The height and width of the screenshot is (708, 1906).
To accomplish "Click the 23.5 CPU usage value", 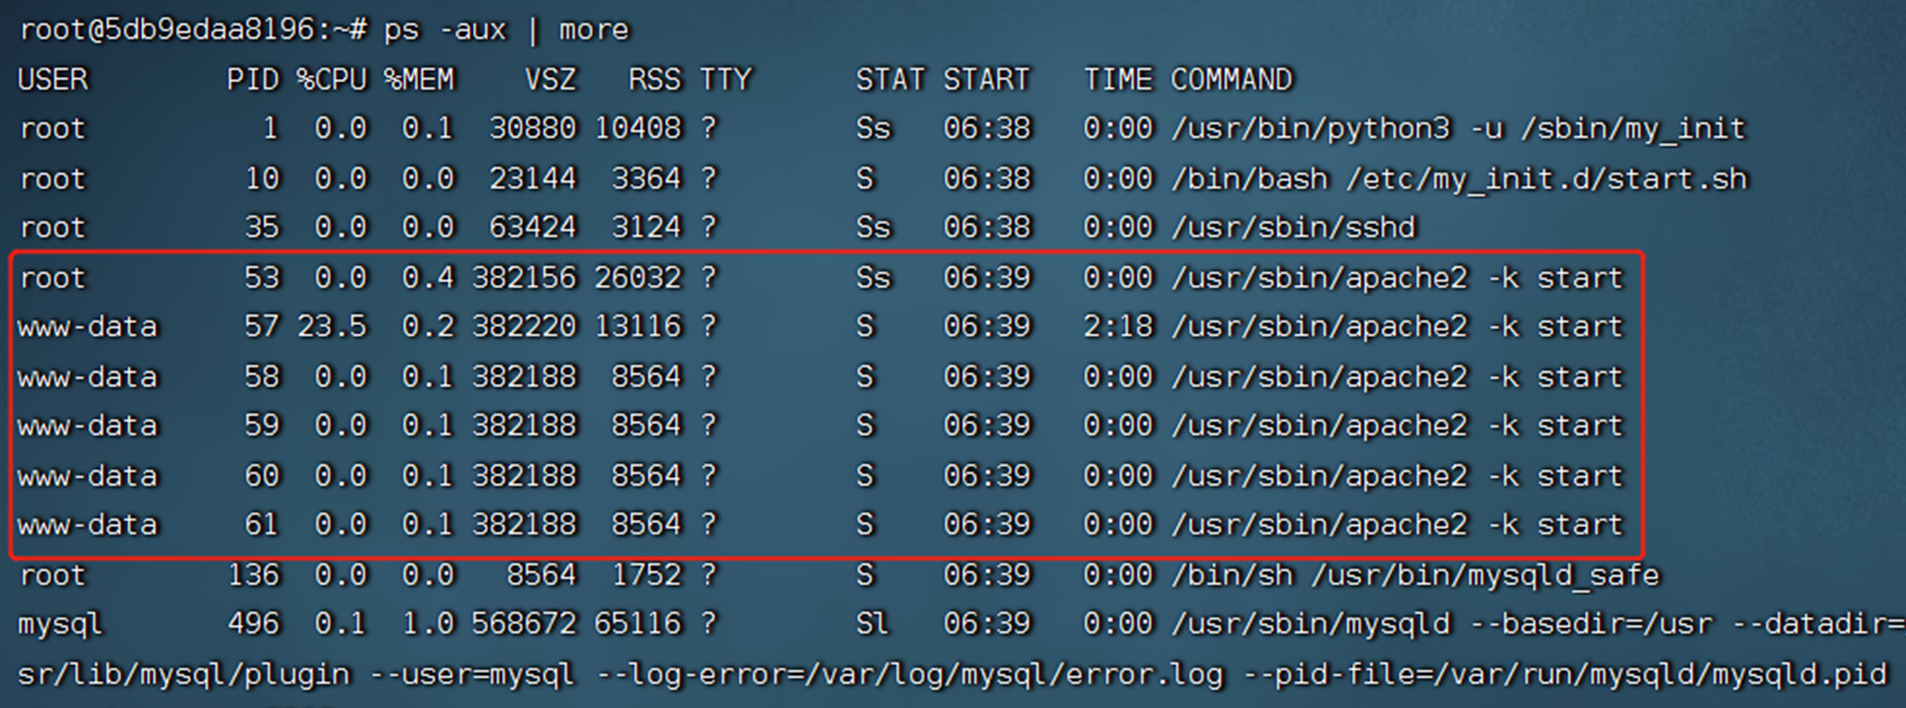I will click(x=332, y=327).
